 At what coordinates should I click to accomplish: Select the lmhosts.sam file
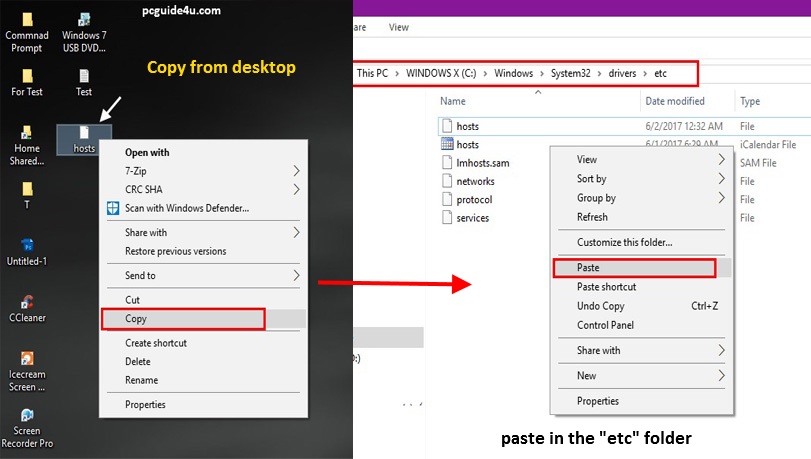482,163
